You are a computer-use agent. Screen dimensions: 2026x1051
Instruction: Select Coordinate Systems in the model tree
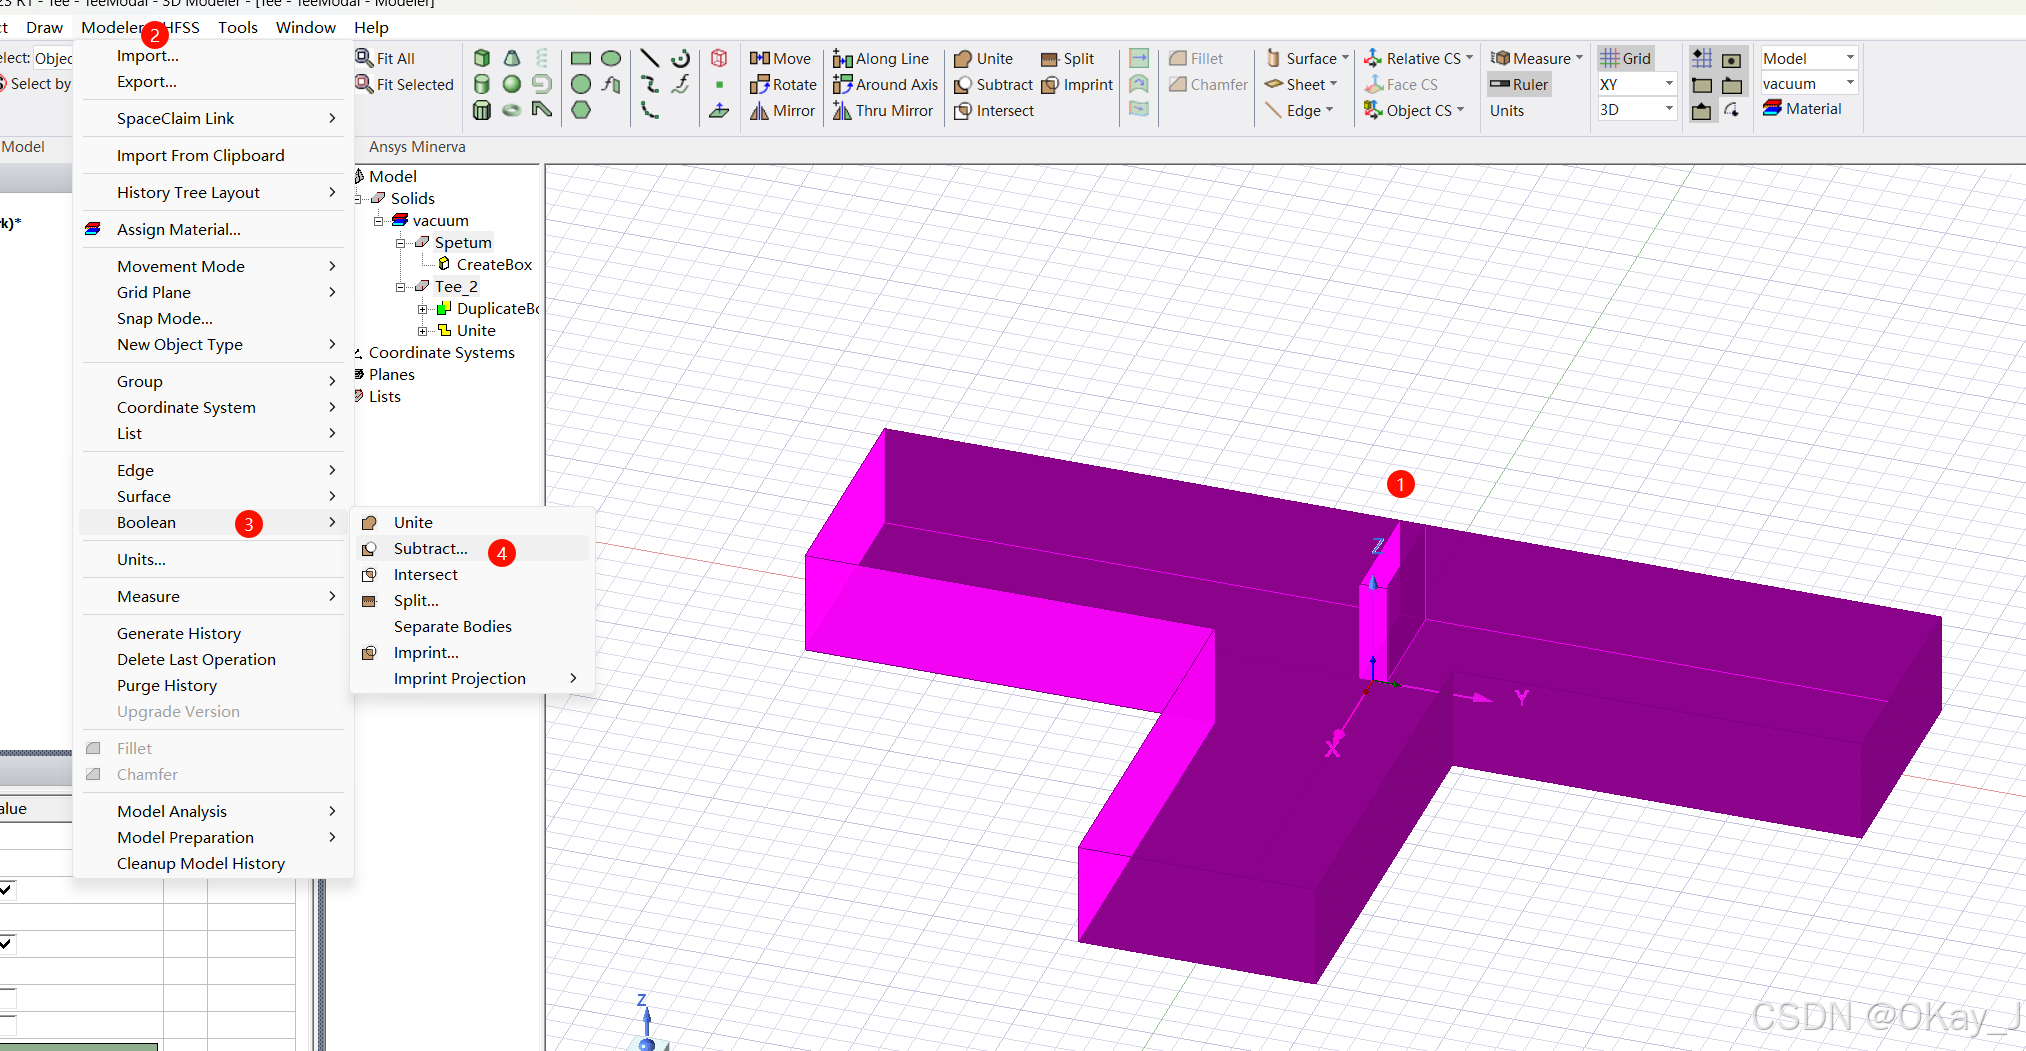(441, 352)
